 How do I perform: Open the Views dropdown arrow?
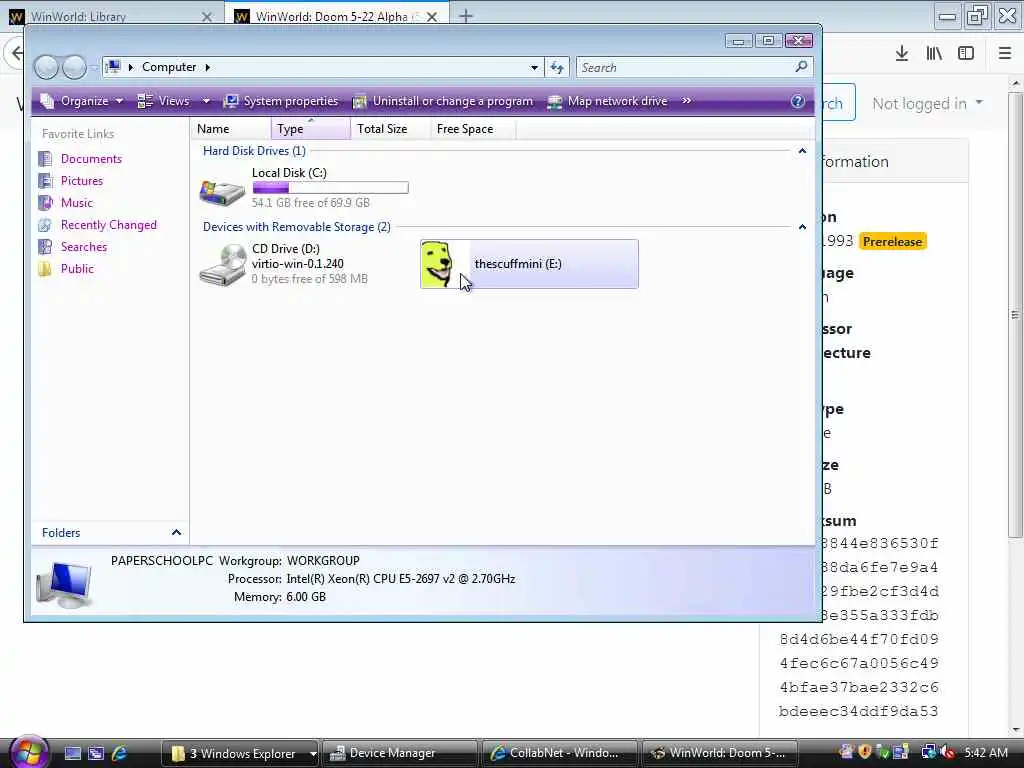point(206,101)
